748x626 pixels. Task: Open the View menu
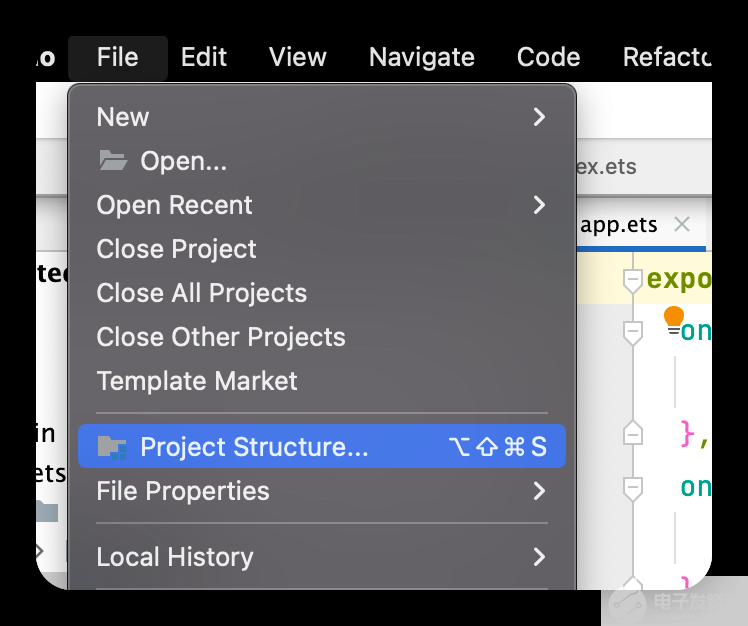[297, 57]
